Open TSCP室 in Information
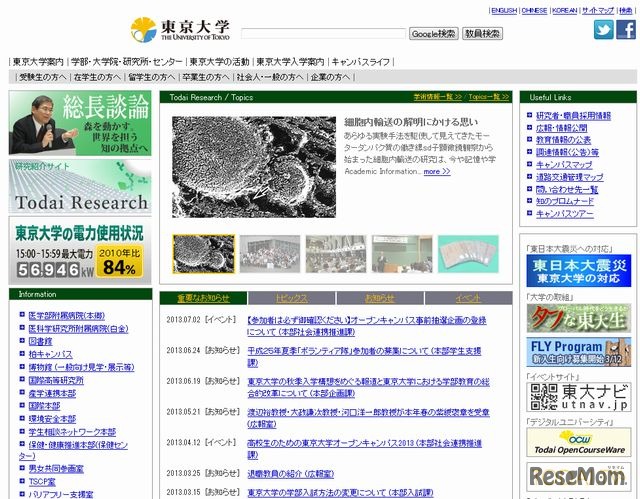Viewport: 640px width, 499px height. coord(42,482)
